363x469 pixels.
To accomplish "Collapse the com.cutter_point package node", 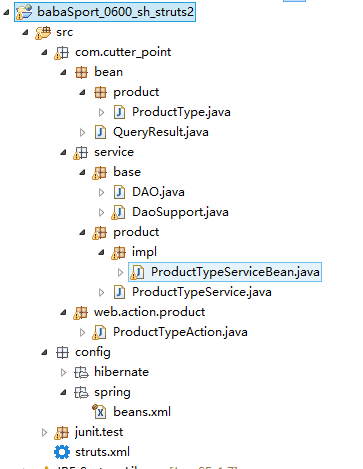I will tap(44, 52).
